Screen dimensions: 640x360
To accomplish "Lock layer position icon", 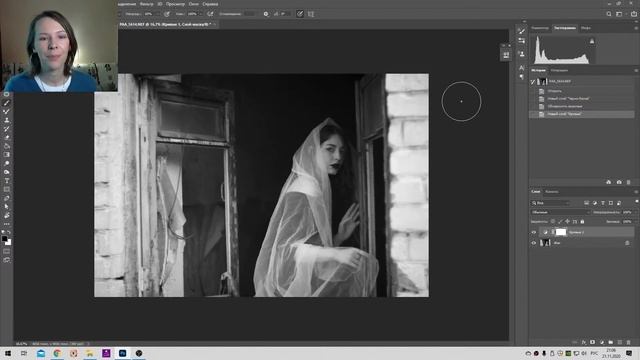I will click(567, 222).
